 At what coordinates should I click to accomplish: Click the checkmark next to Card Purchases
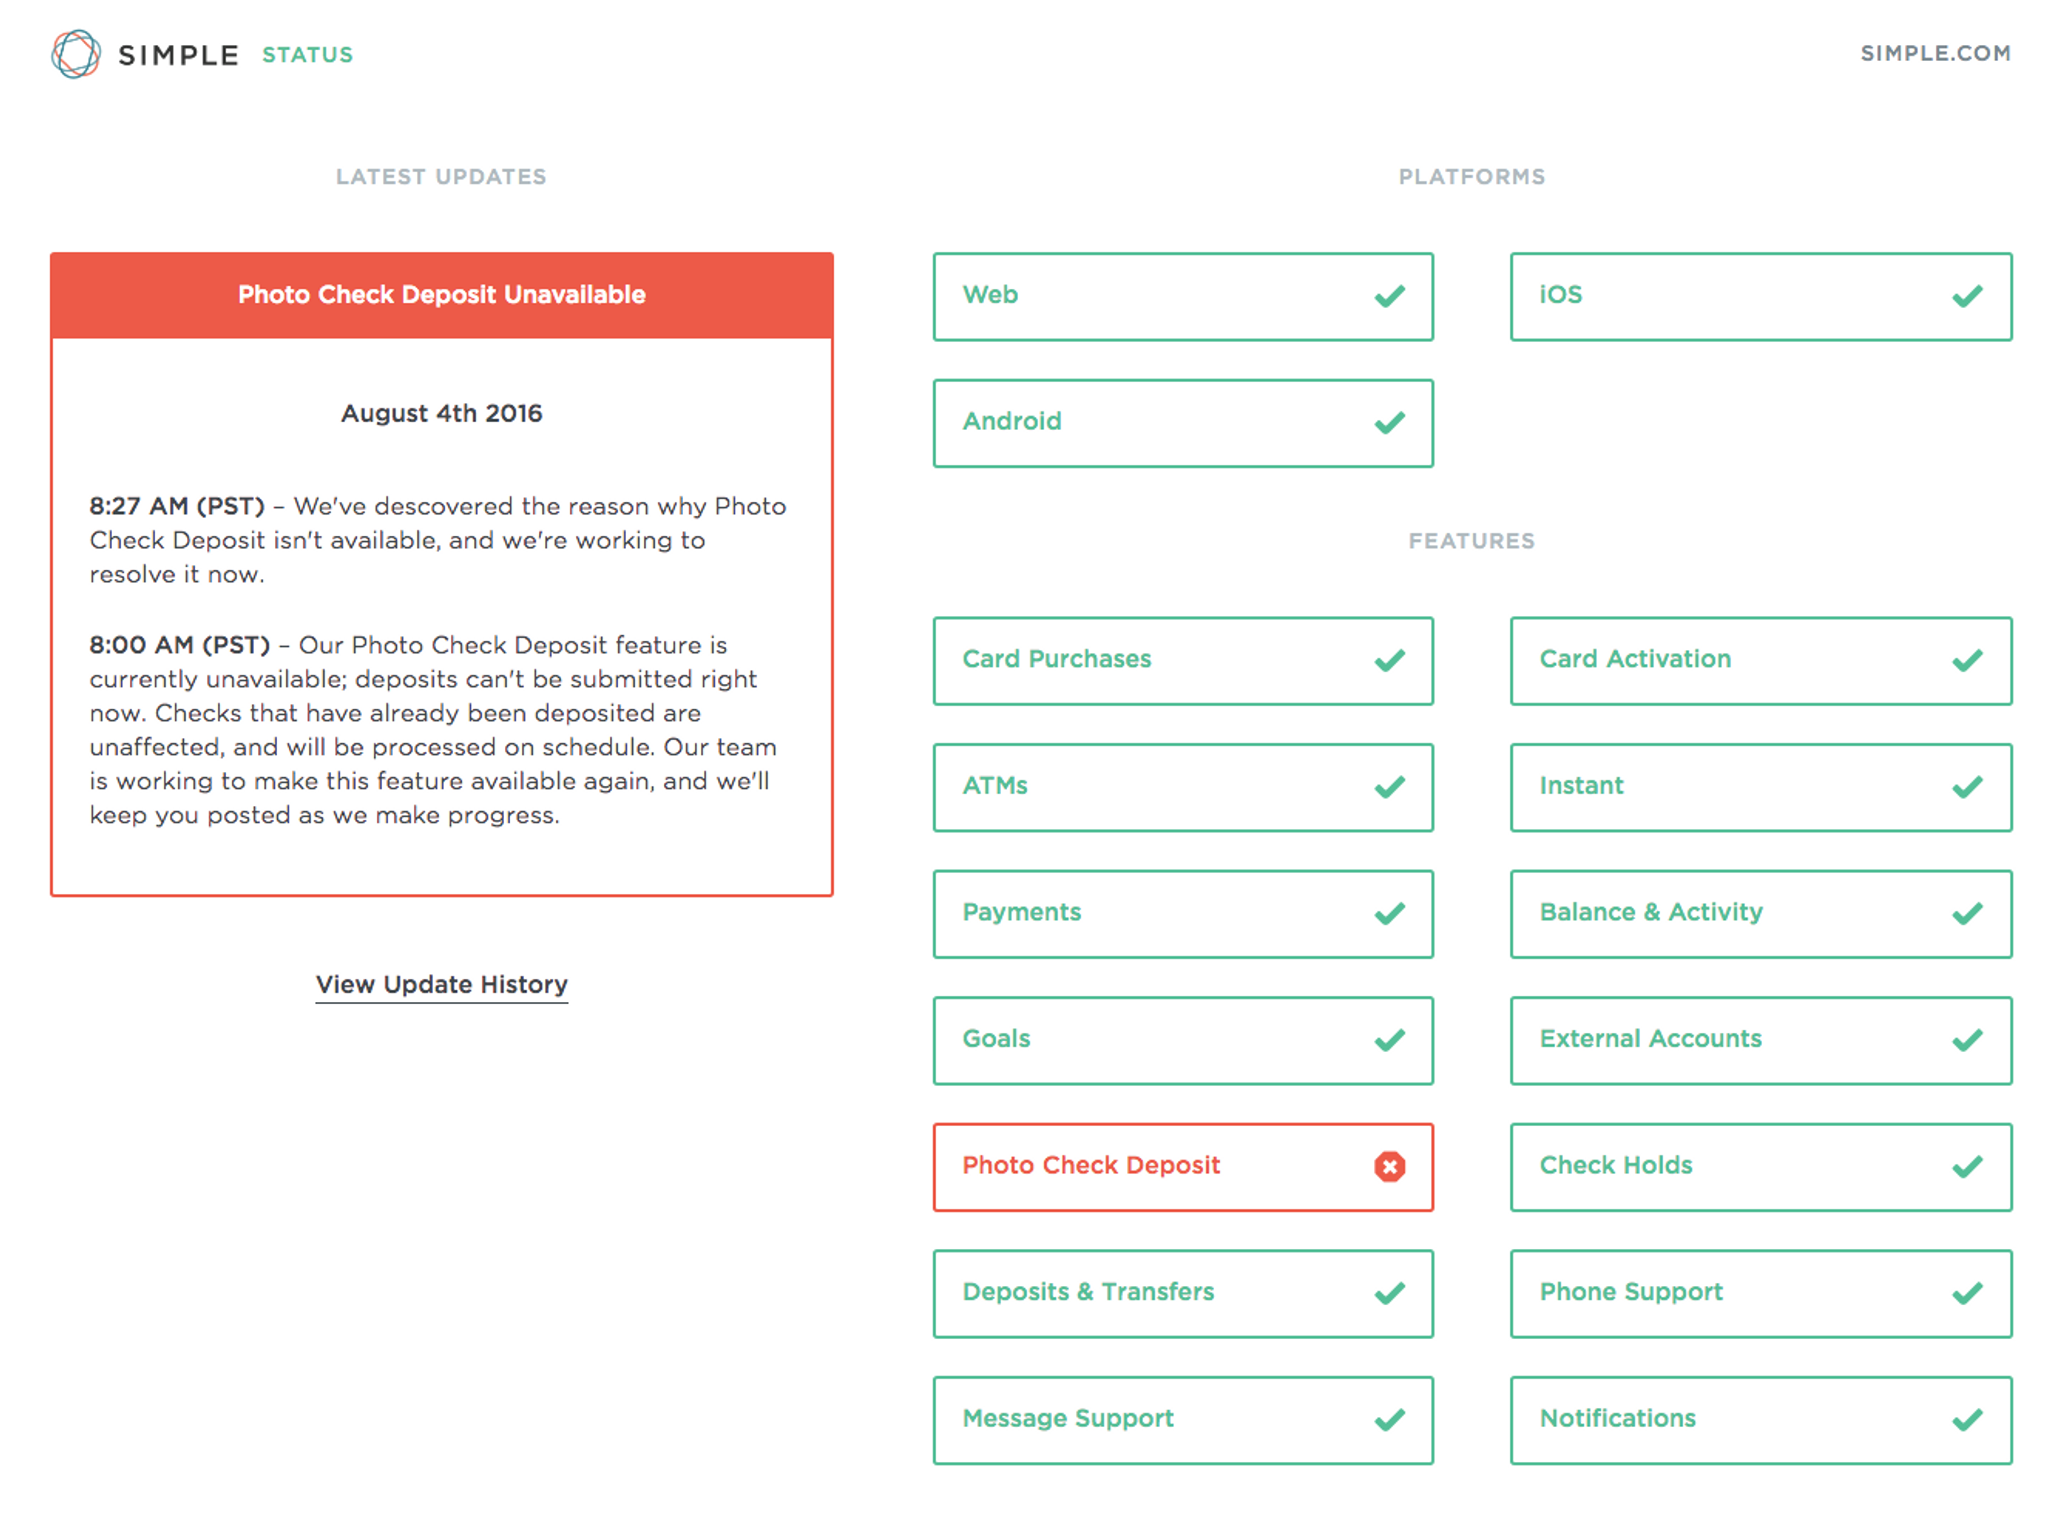coord(1389,660)
